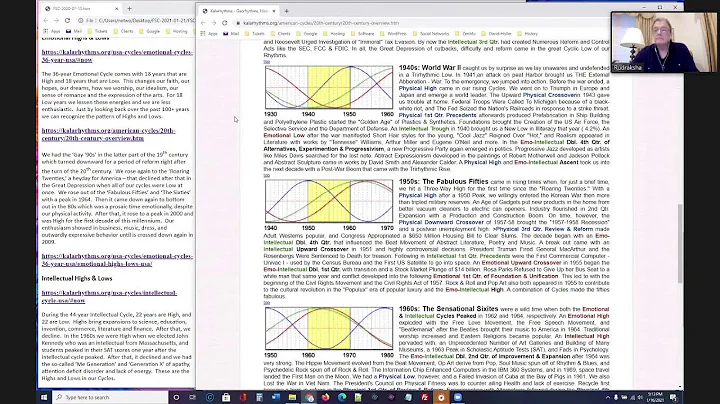Switch to Zoom from the taskbar
720x404 pixels.
458,397
